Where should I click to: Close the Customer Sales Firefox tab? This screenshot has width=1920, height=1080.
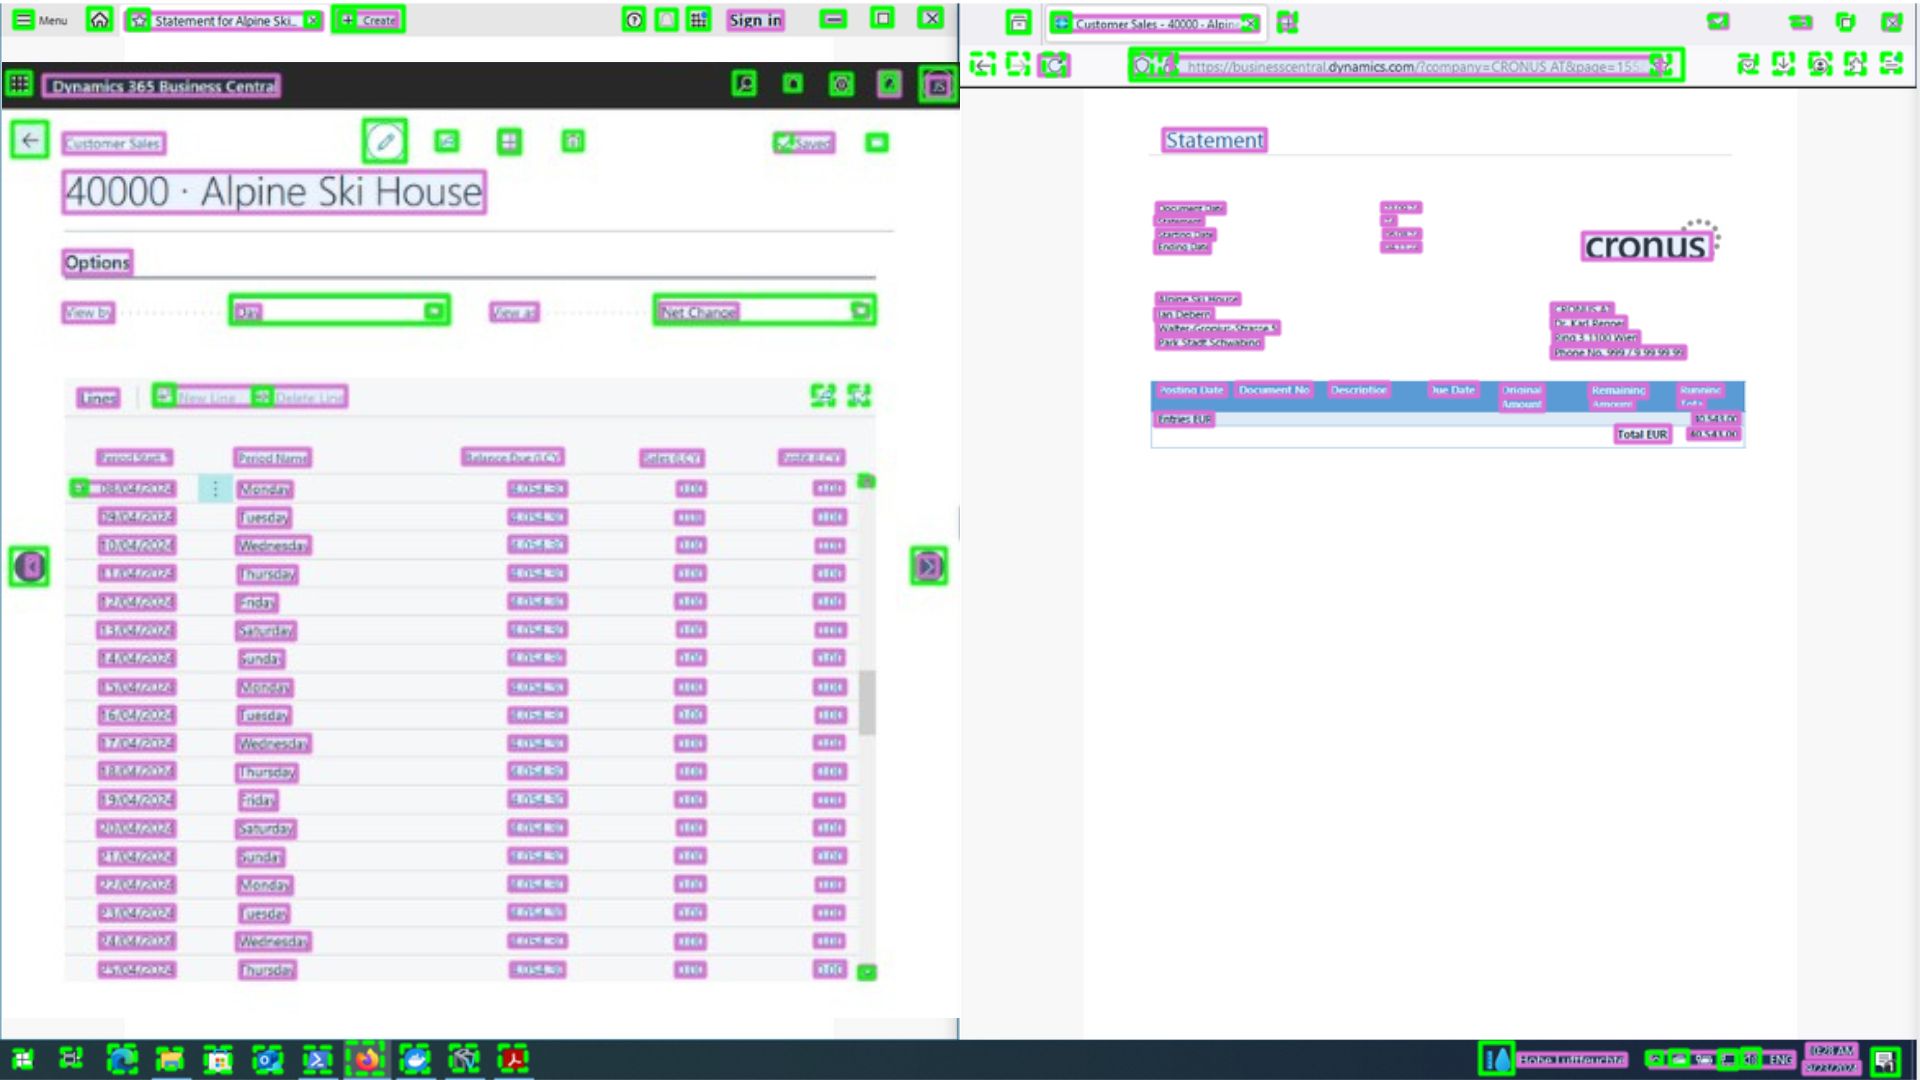1249,23
